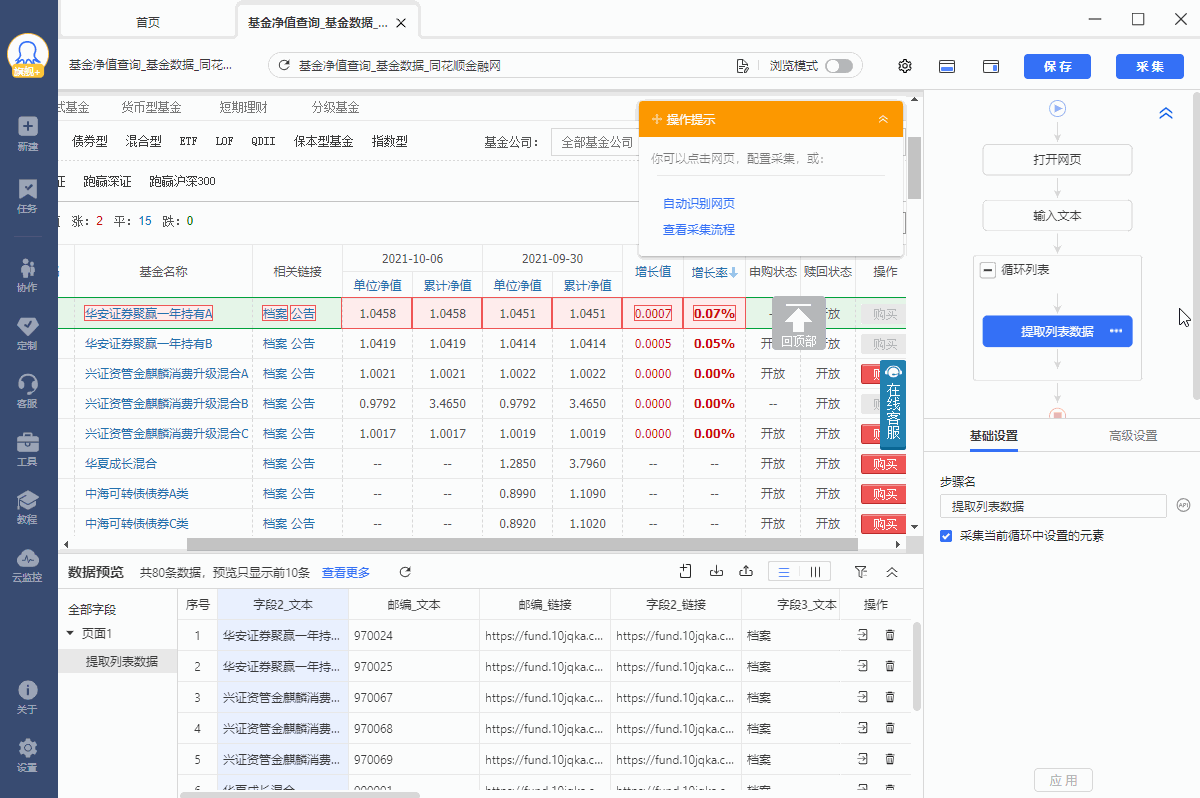Click the web page vertical scrollbar thumb
This screenshot has height=798, width=1200.
point(914,167)
